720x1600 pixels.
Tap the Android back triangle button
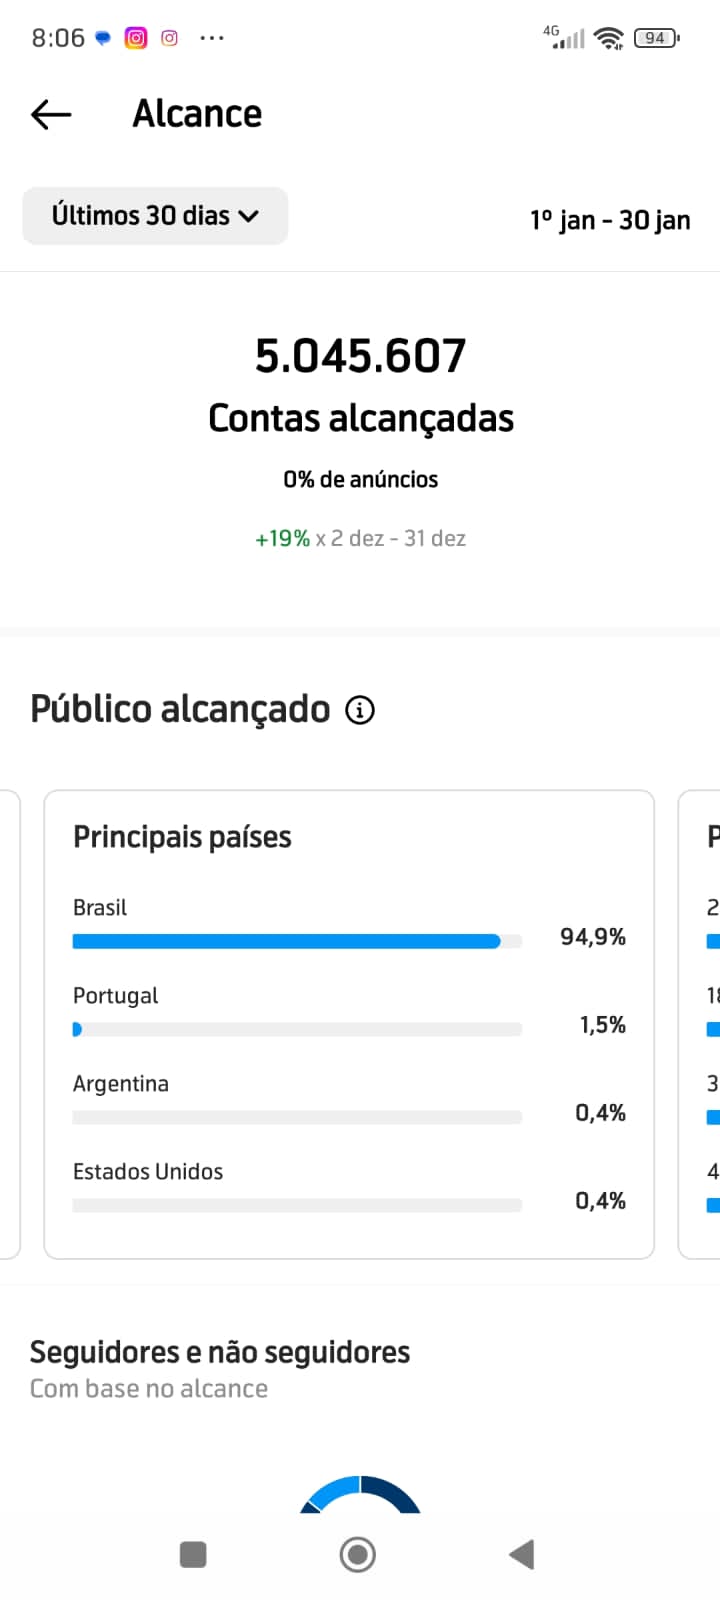tap(522, 1554)
